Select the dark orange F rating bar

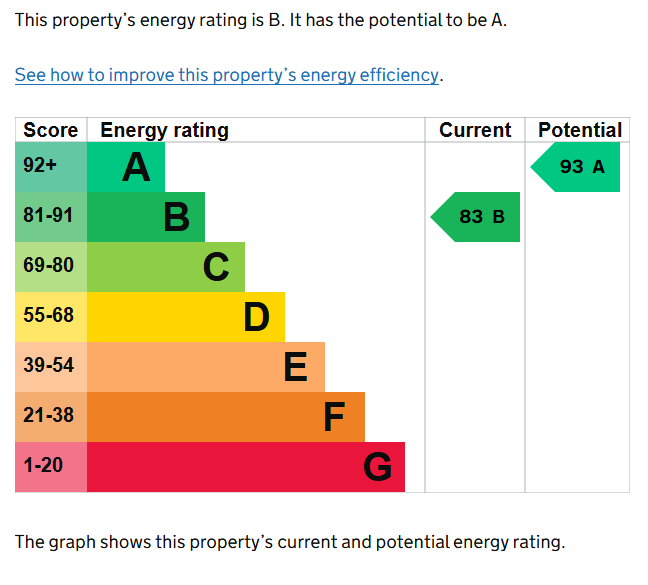coord(226,417)
